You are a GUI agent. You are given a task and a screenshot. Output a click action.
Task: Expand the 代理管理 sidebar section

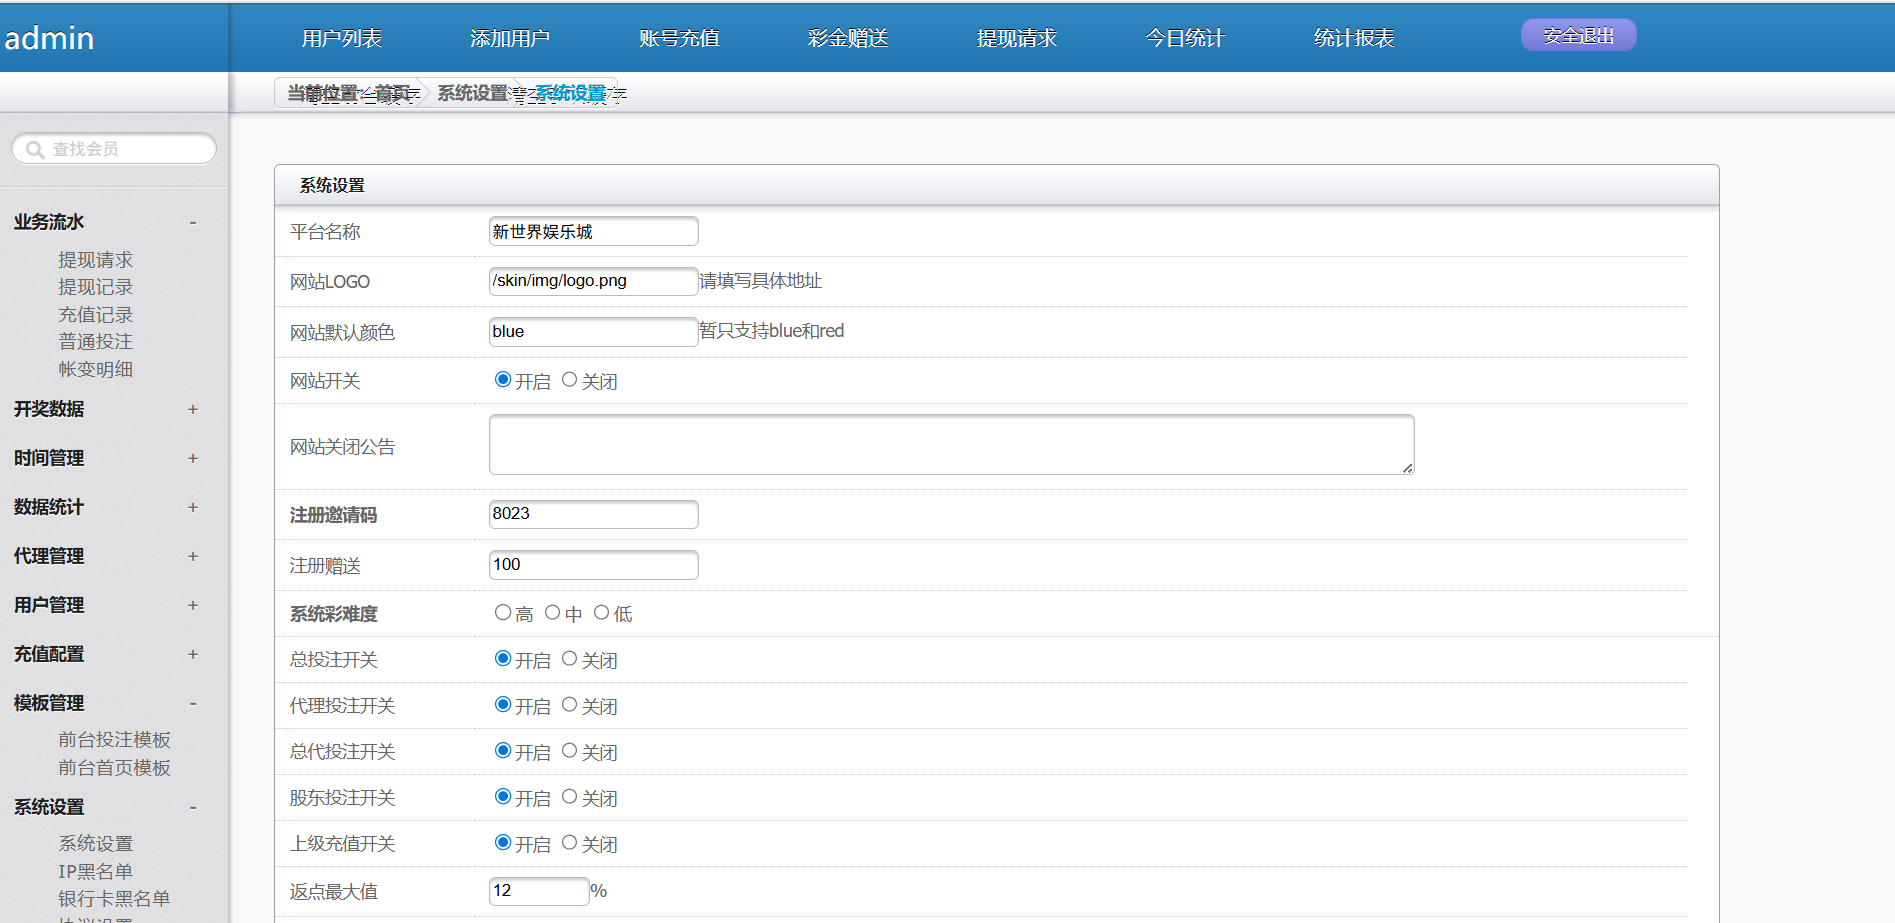(x=193, y=556)
